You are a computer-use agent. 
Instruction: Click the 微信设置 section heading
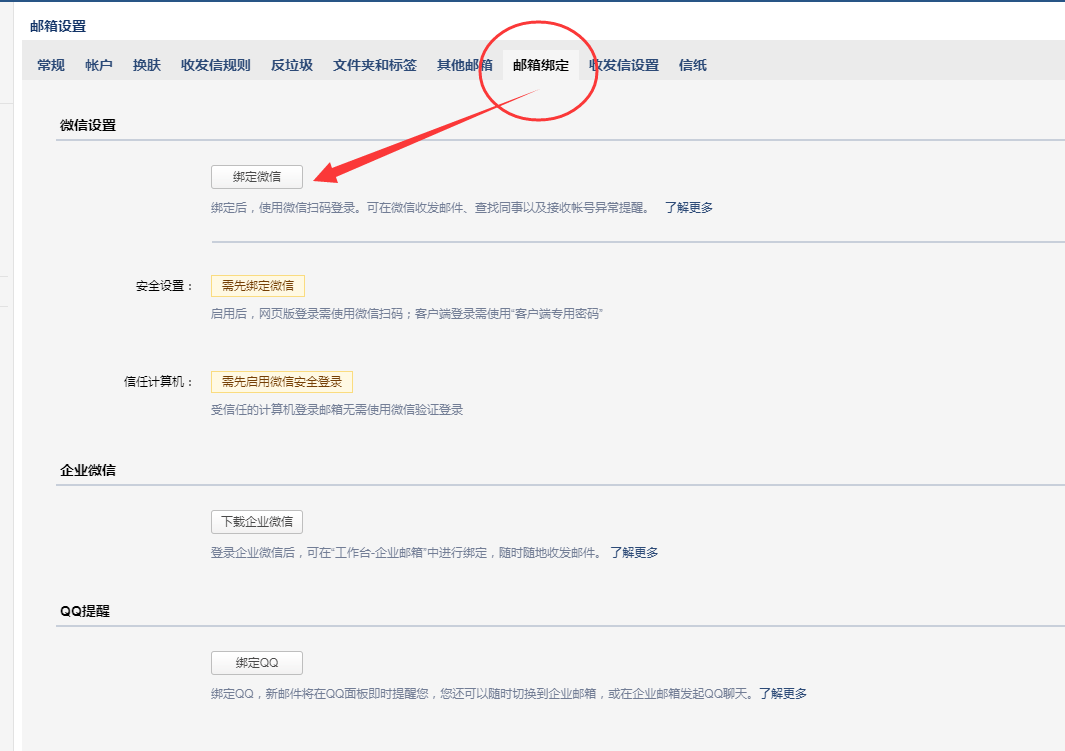88,126
